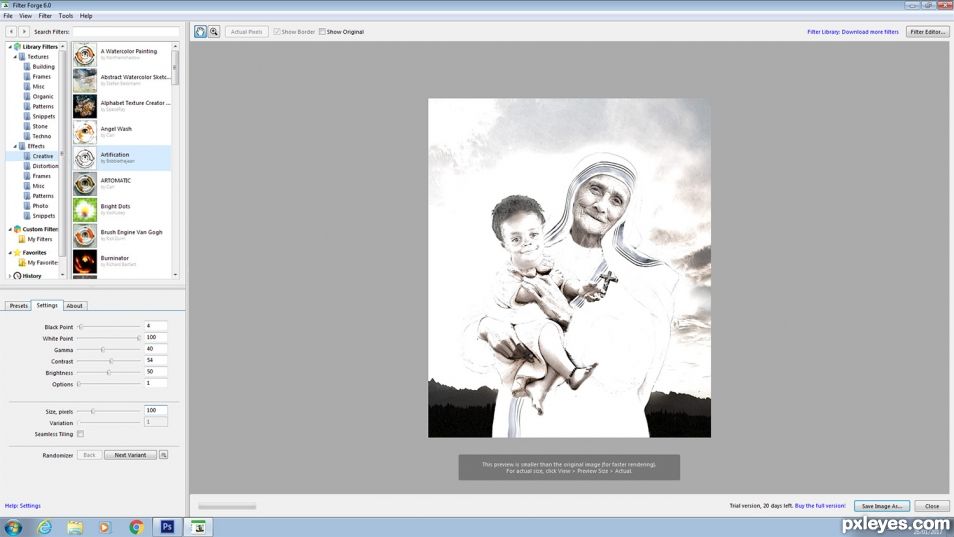
Task: Select the A Watercolor Painting filter thumbnail
Action: 85,55
